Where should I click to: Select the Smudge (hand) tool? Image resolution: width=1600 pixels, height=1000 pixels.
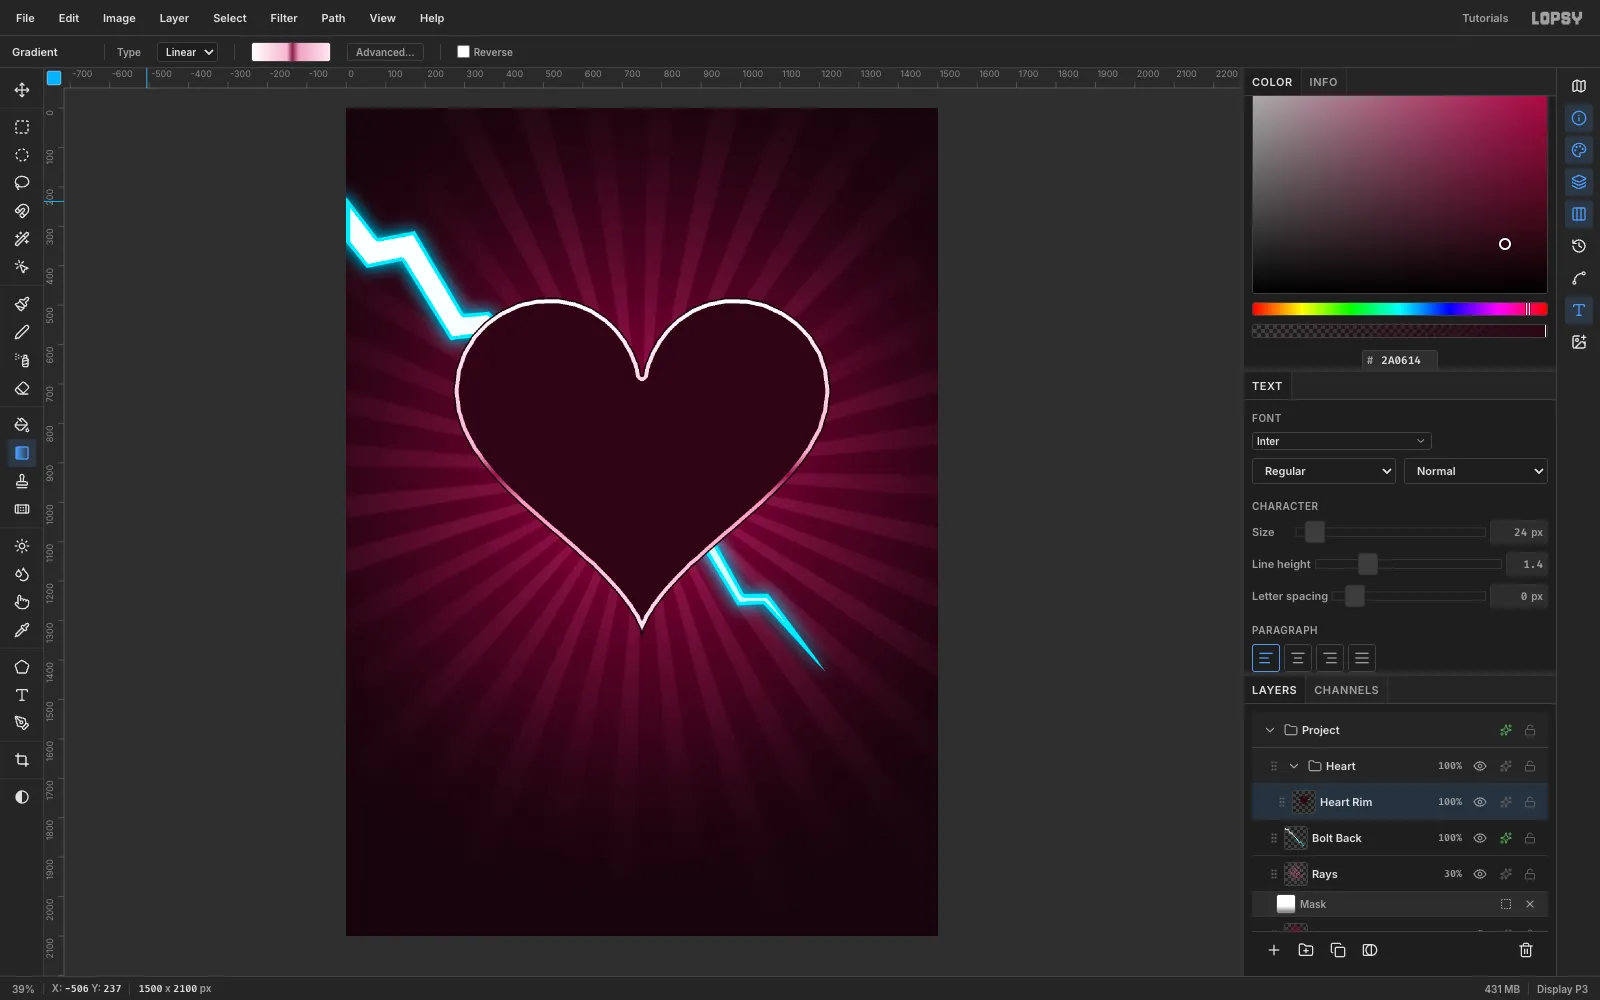pyautogui.click(x=22, y=602)
